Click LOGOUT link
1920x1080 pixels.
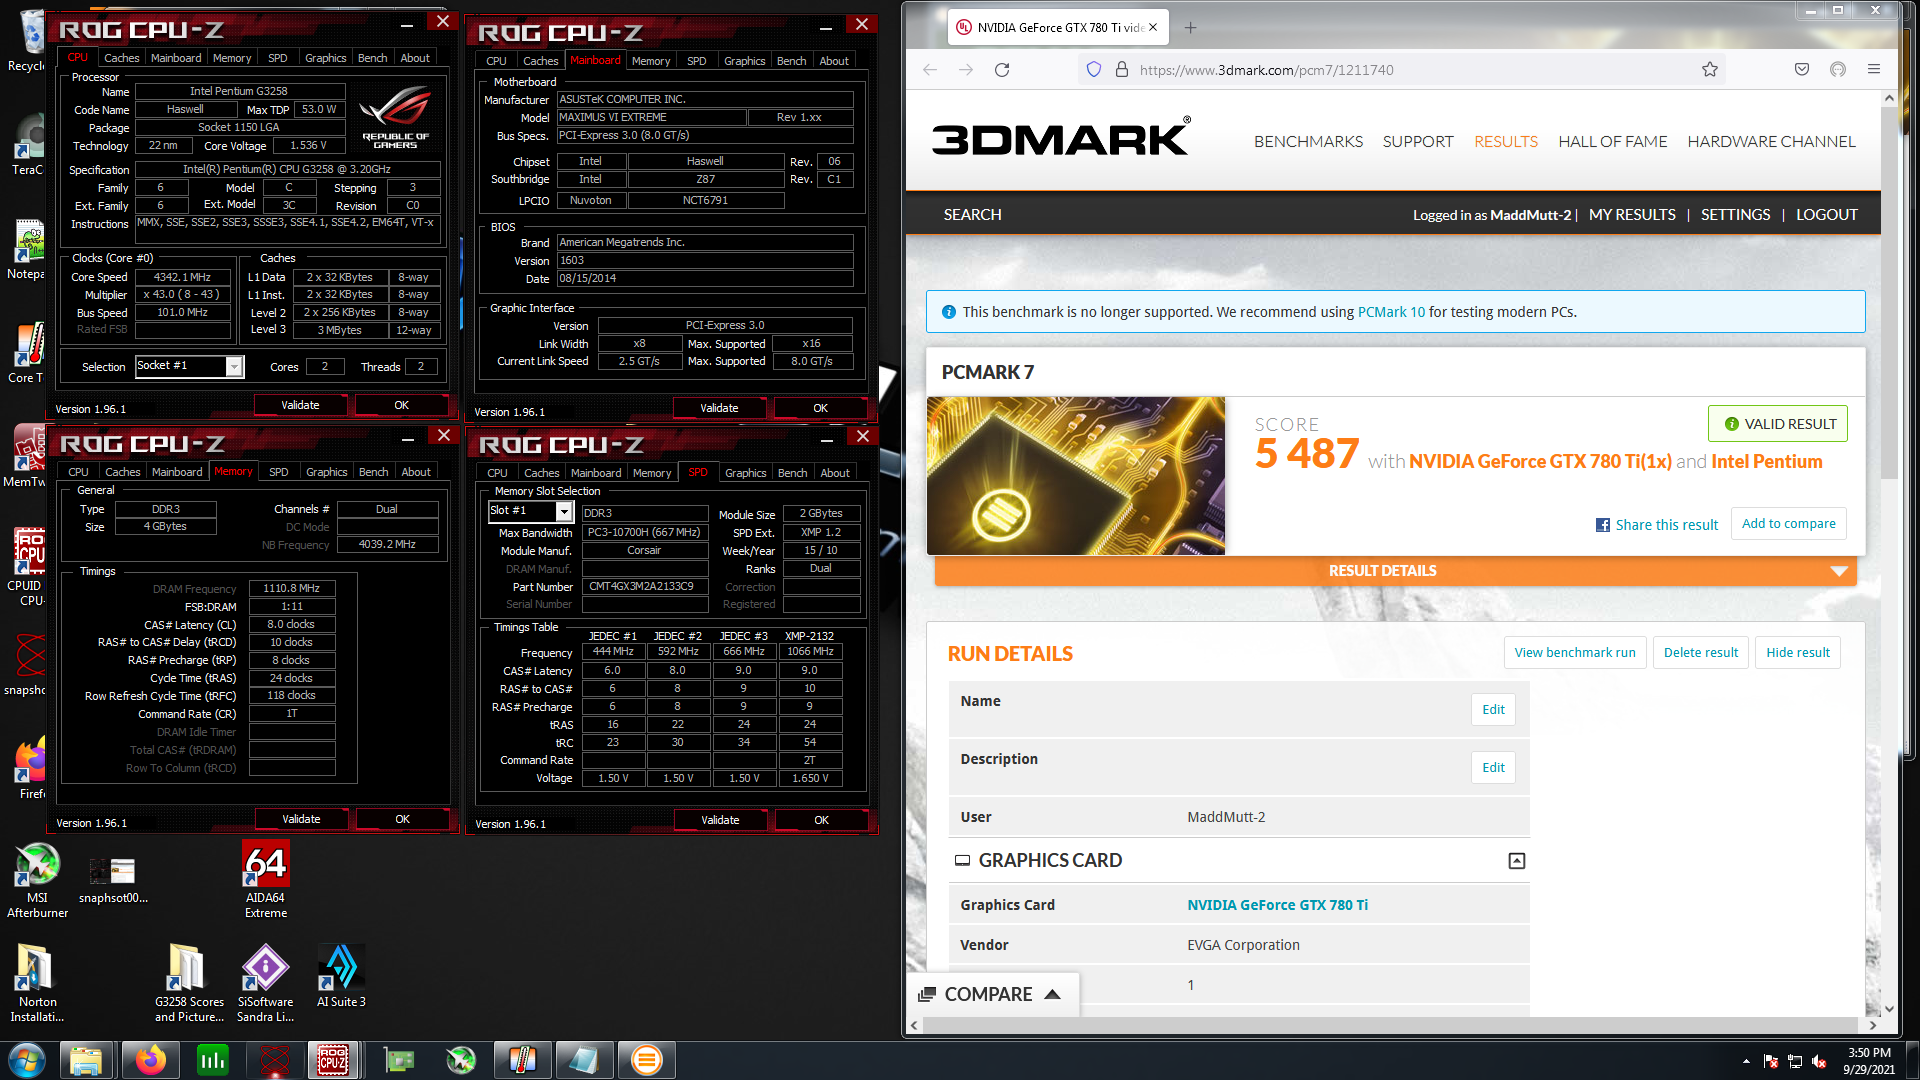tap(1826, 215)
